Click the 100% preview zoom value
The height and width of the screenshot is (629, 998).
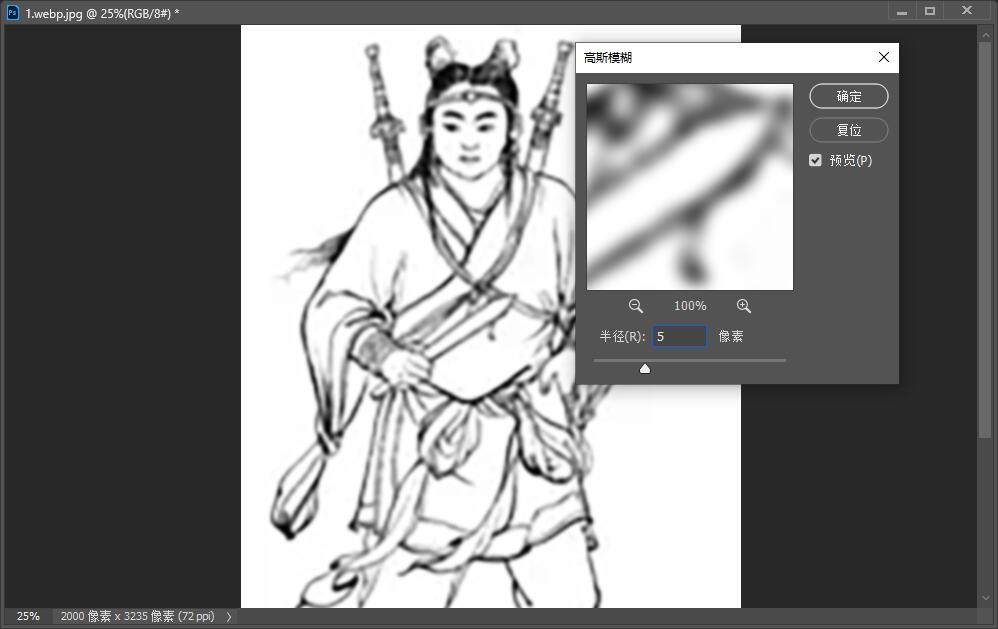tap(690, 306)
